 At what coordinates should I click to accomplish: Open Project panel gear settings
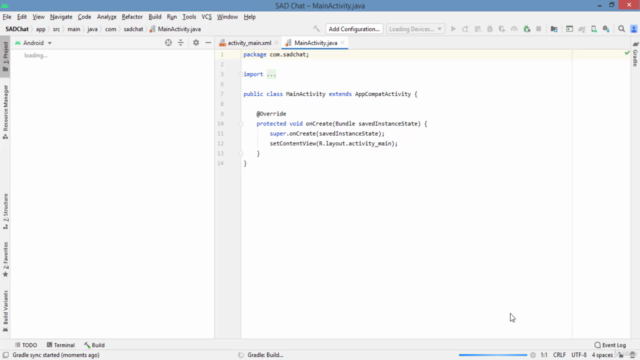pos(196,42)
